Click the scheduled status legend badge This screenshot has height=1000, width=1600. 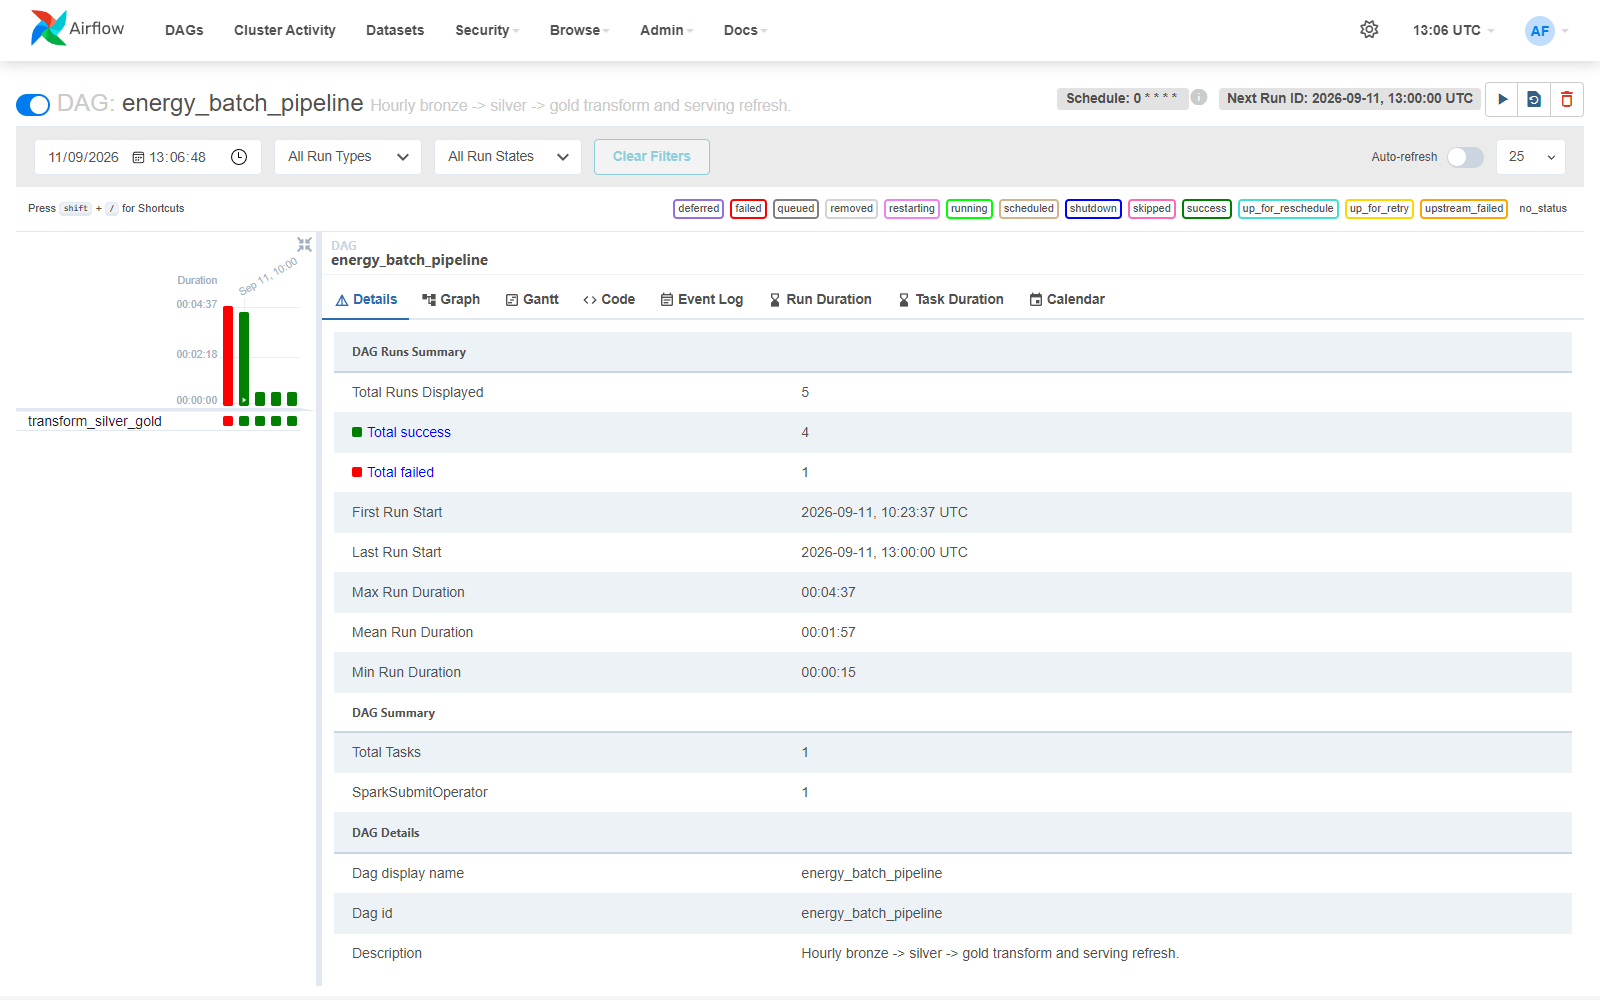1029,209
